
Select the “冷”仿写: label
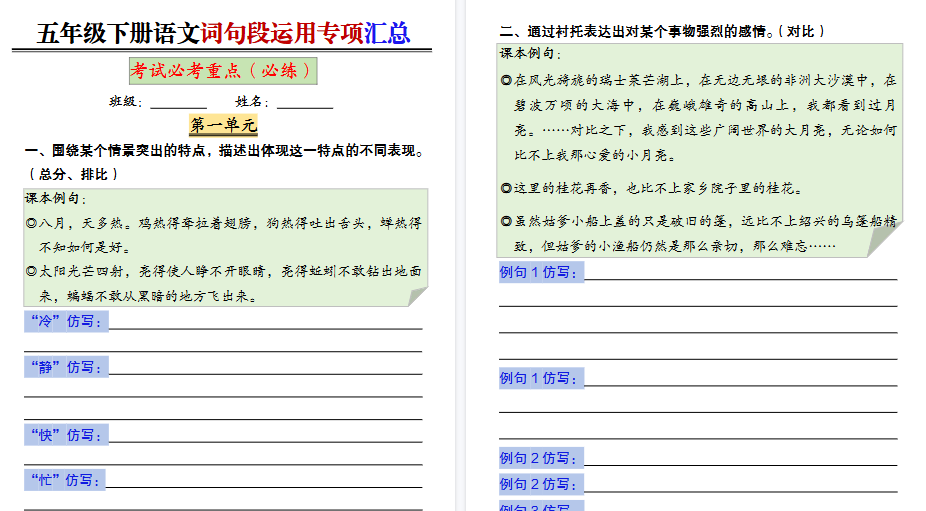pos(66,321)
